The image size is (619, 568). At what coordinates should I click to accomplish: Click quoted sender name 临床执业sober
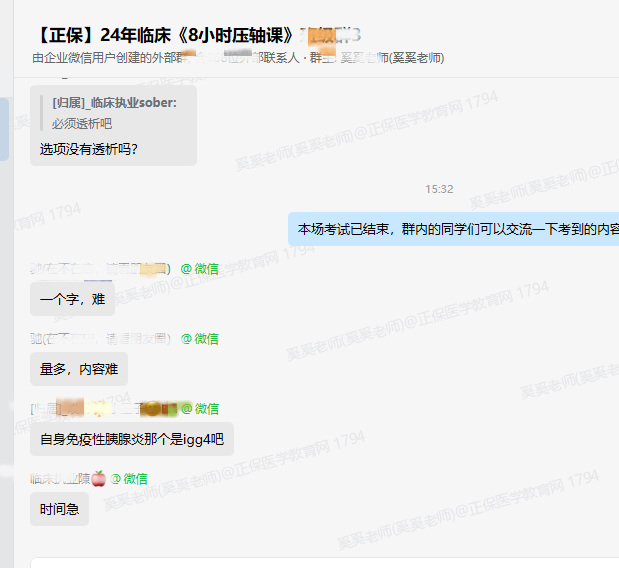coord(114,102)
